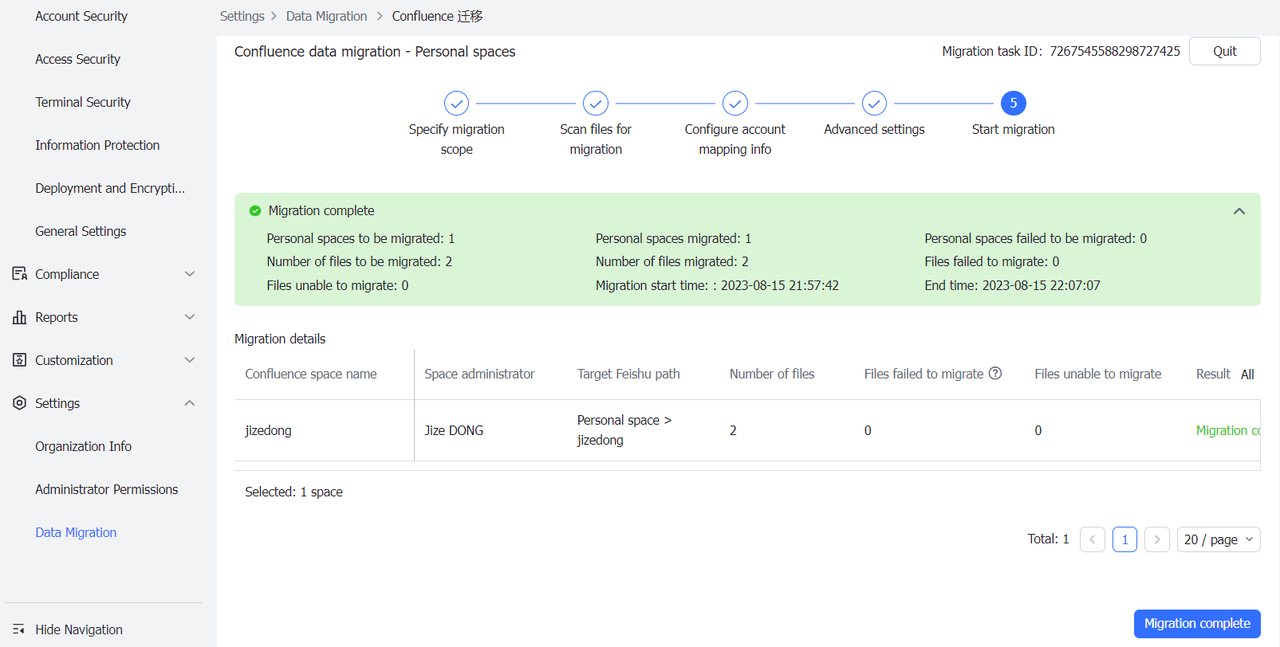Viewport: 1280px width, 647px height.
Task: Click the help icon beside Files failed to migrate
Action: pos(995,374)
